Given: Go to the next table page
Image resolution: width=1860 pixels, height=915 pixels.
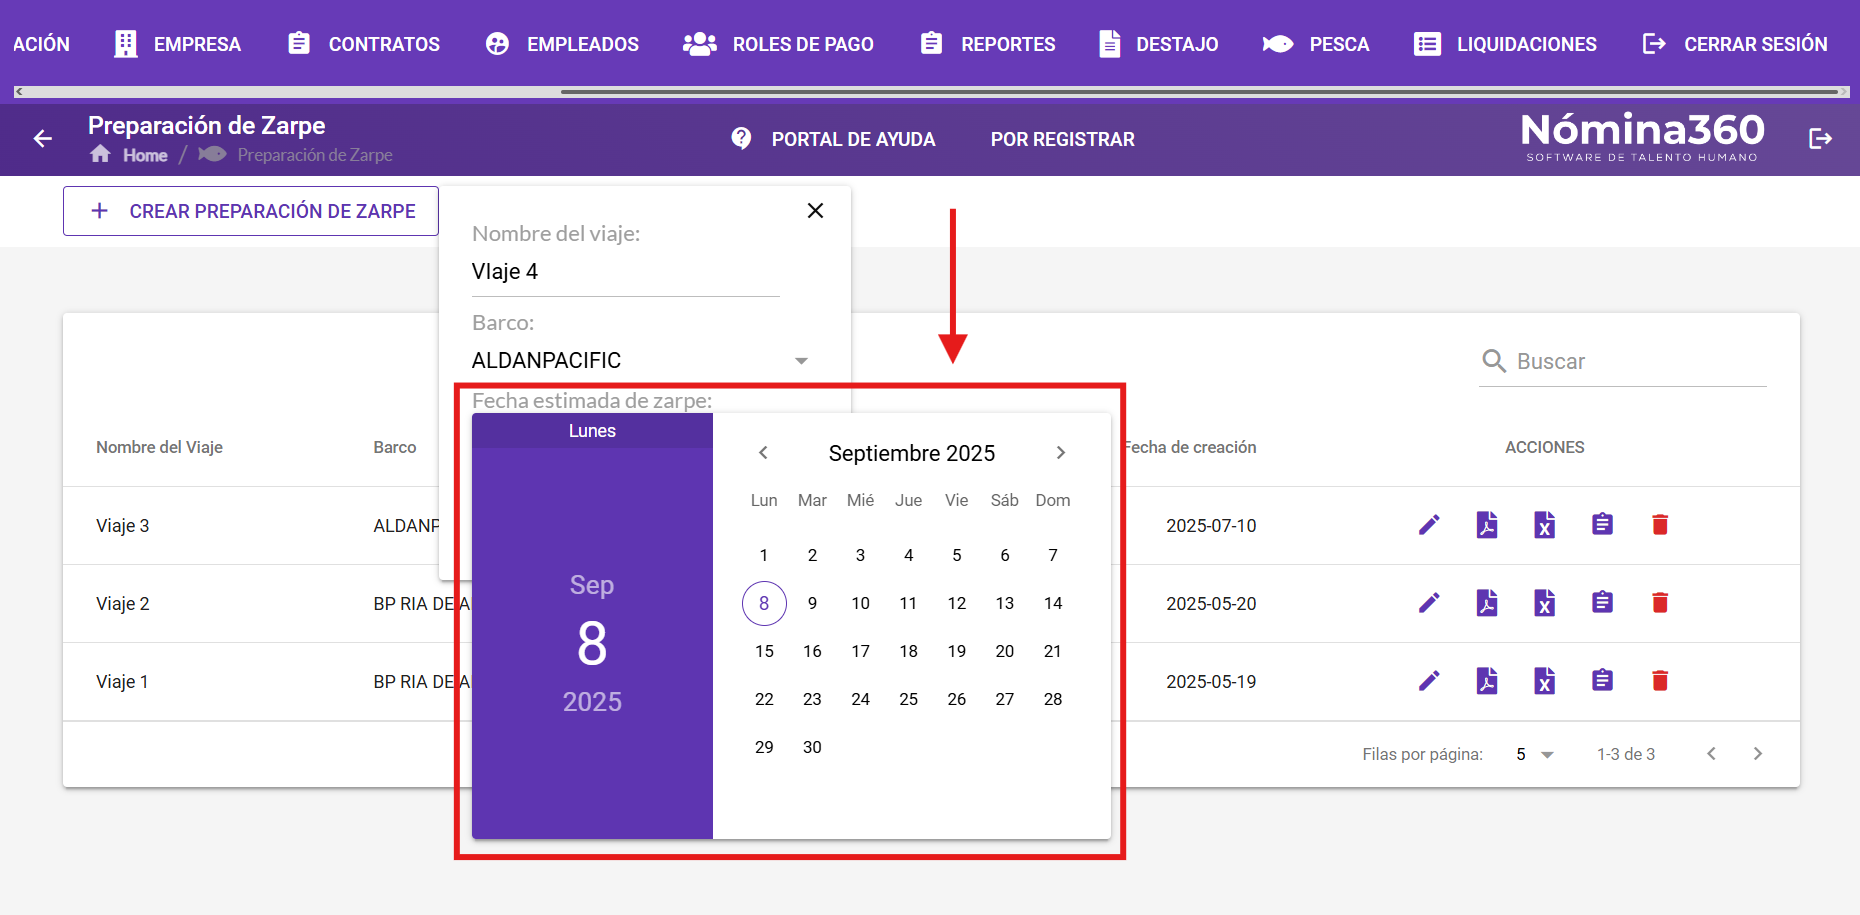Looking at the screenshot, I should [1758, 754].
